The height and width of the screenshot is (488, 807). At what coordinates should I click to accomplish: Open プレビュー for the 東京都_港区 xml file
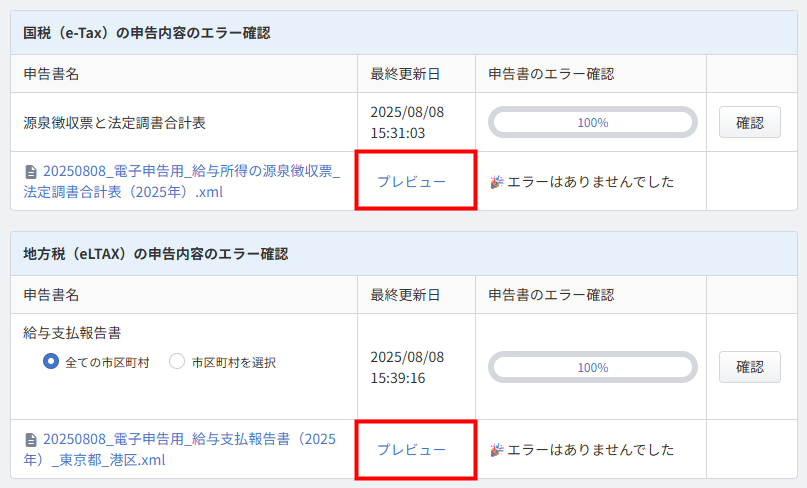tap(411, 450)
